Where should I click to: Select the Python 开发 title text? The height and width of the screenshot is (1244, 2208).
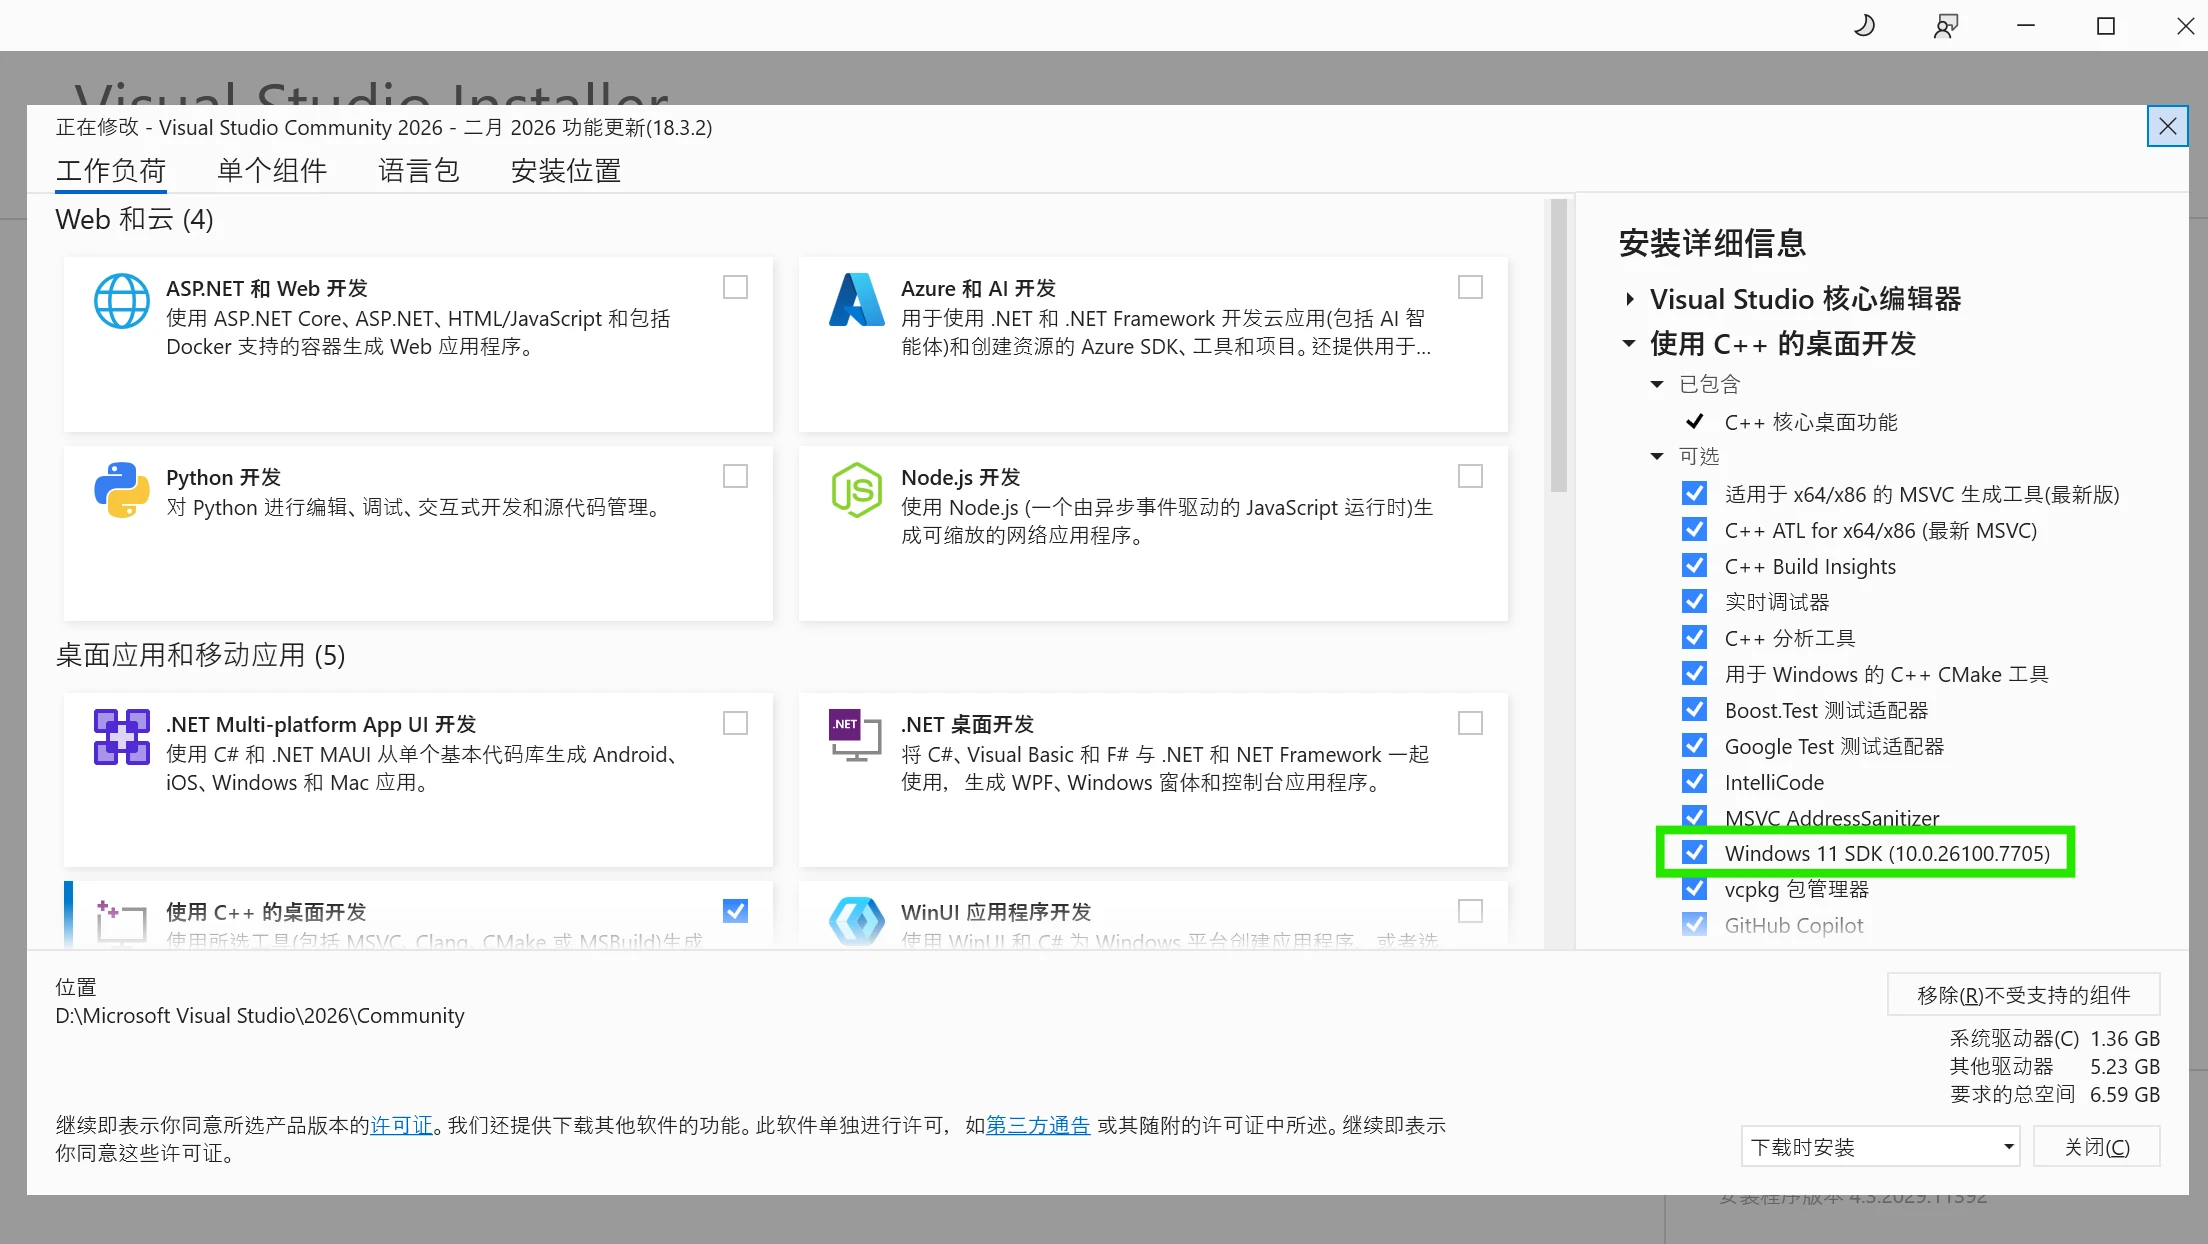click(223, 477)
